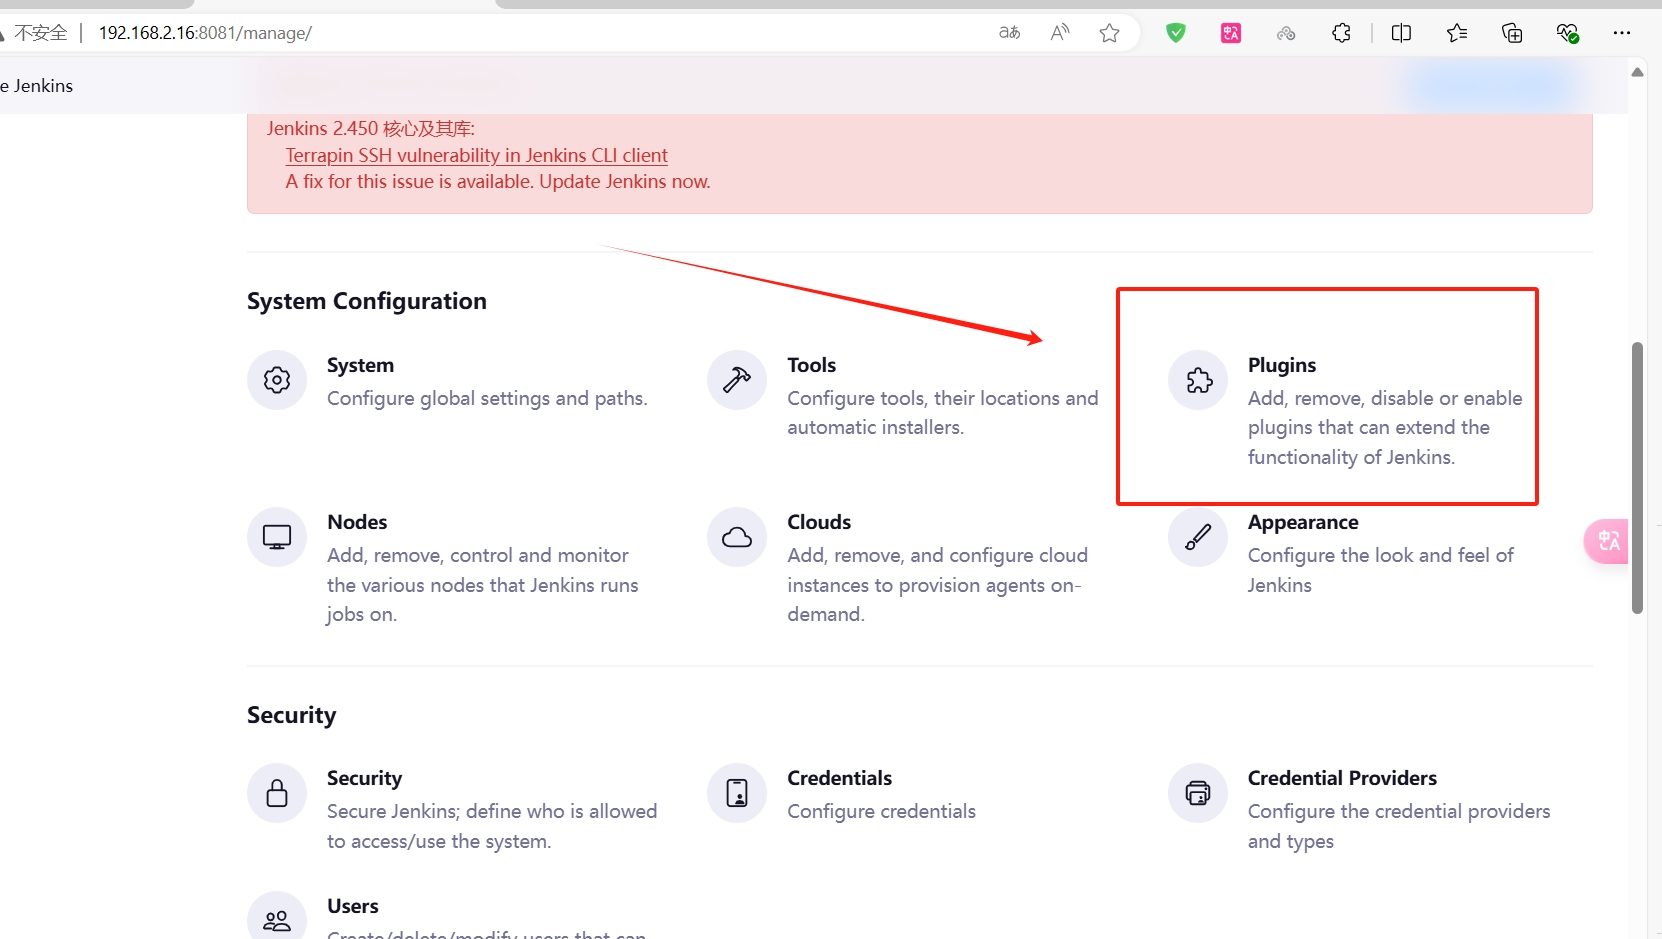
Task: Open the Collections icon
Action: (1512, 33)
